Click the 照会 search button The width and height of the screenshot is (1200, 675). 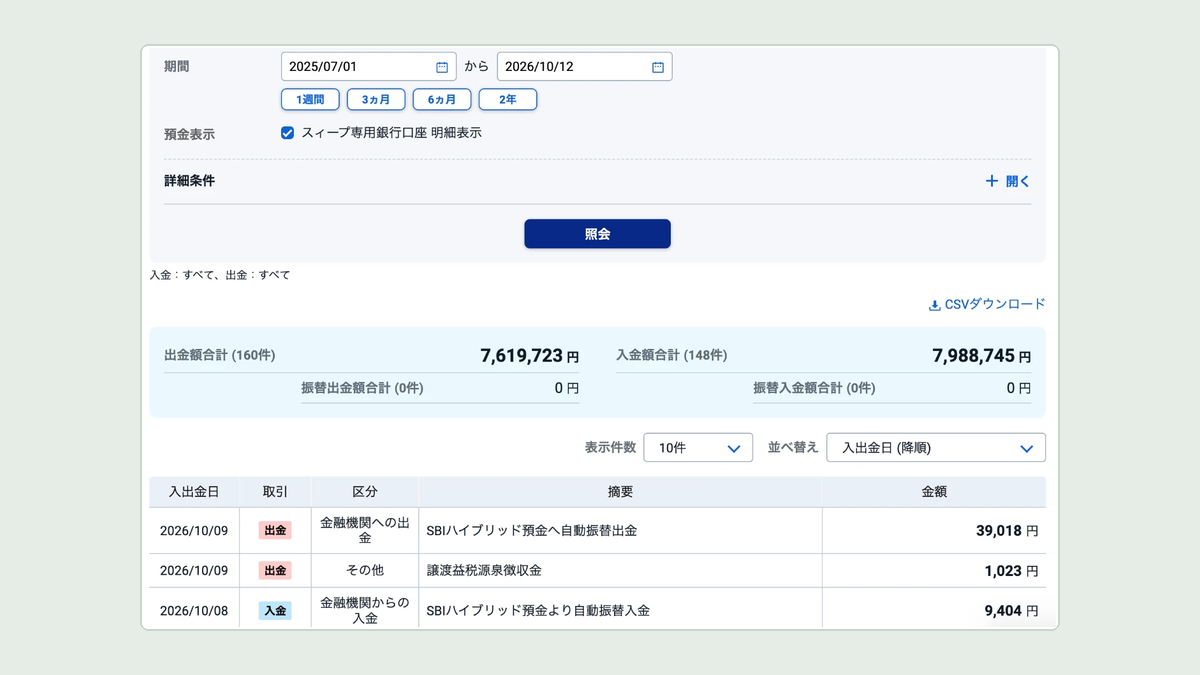coord(597,234)
